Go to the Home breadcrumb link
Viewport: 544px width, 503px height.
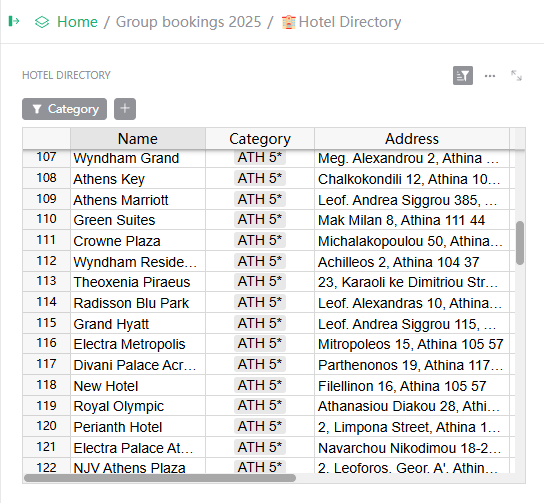pyautogui.click(x=77, y=22)
